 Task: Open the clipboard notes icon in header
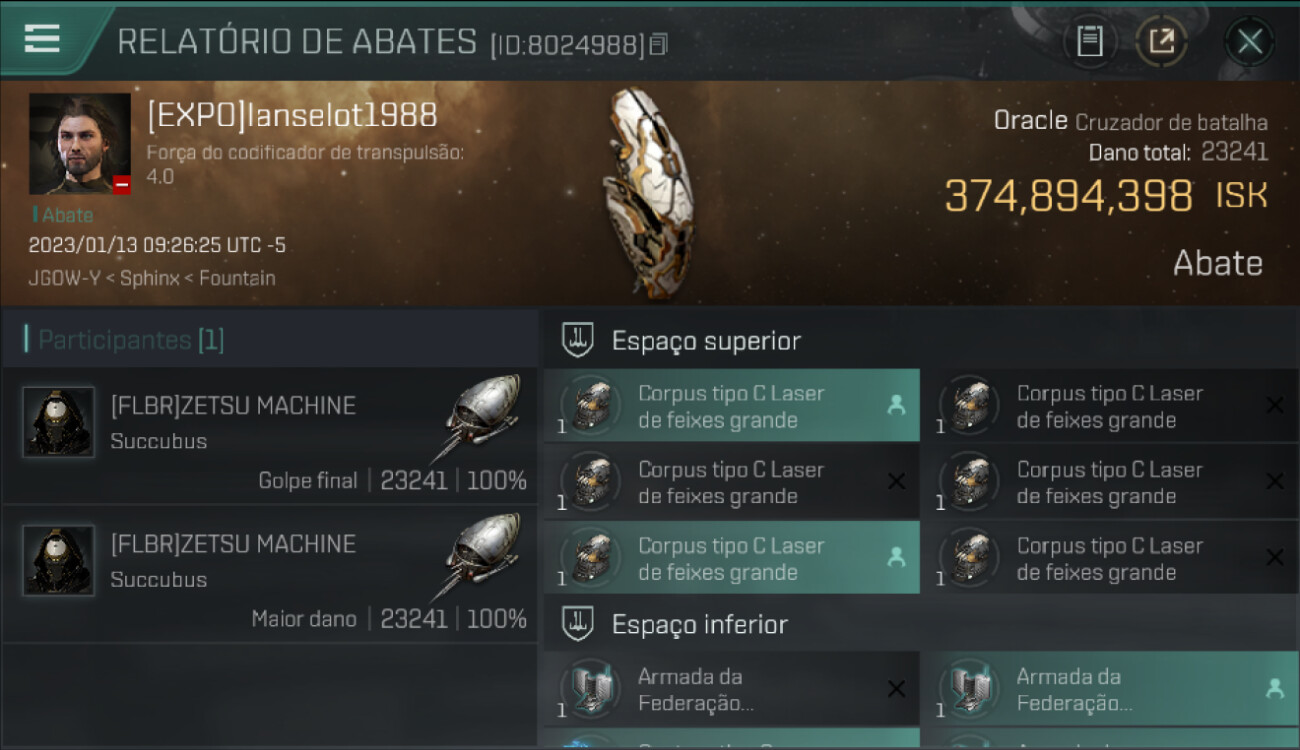click(1089, 41)
